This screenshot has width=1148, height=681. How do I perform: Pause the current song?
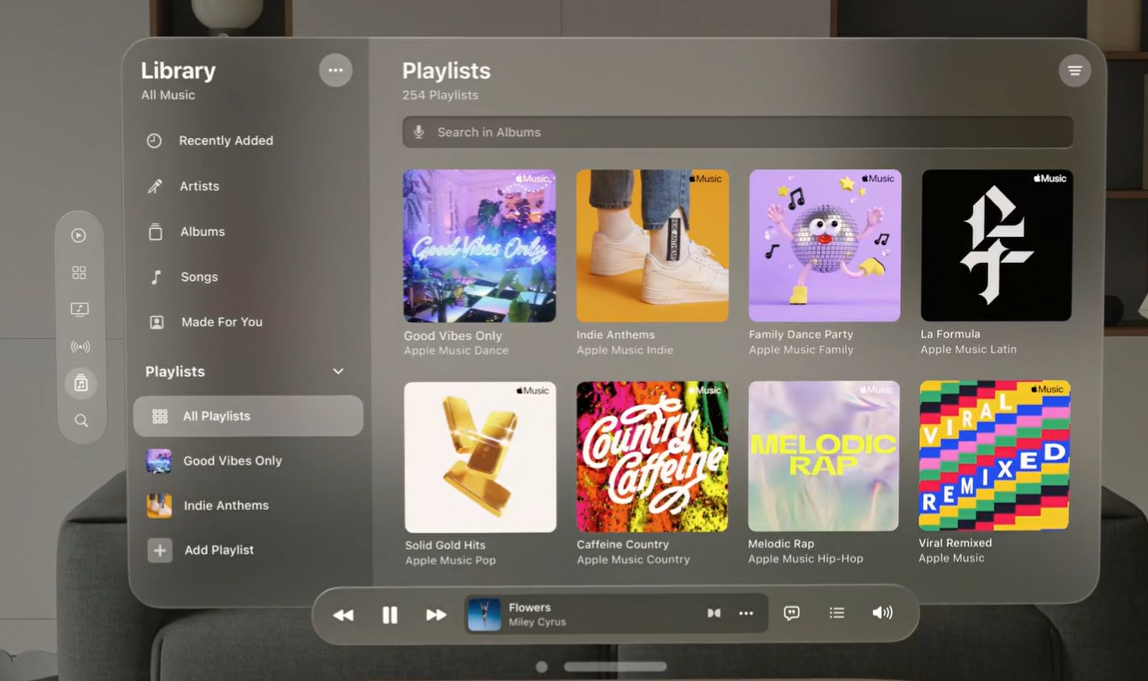[x=390, y=615]
